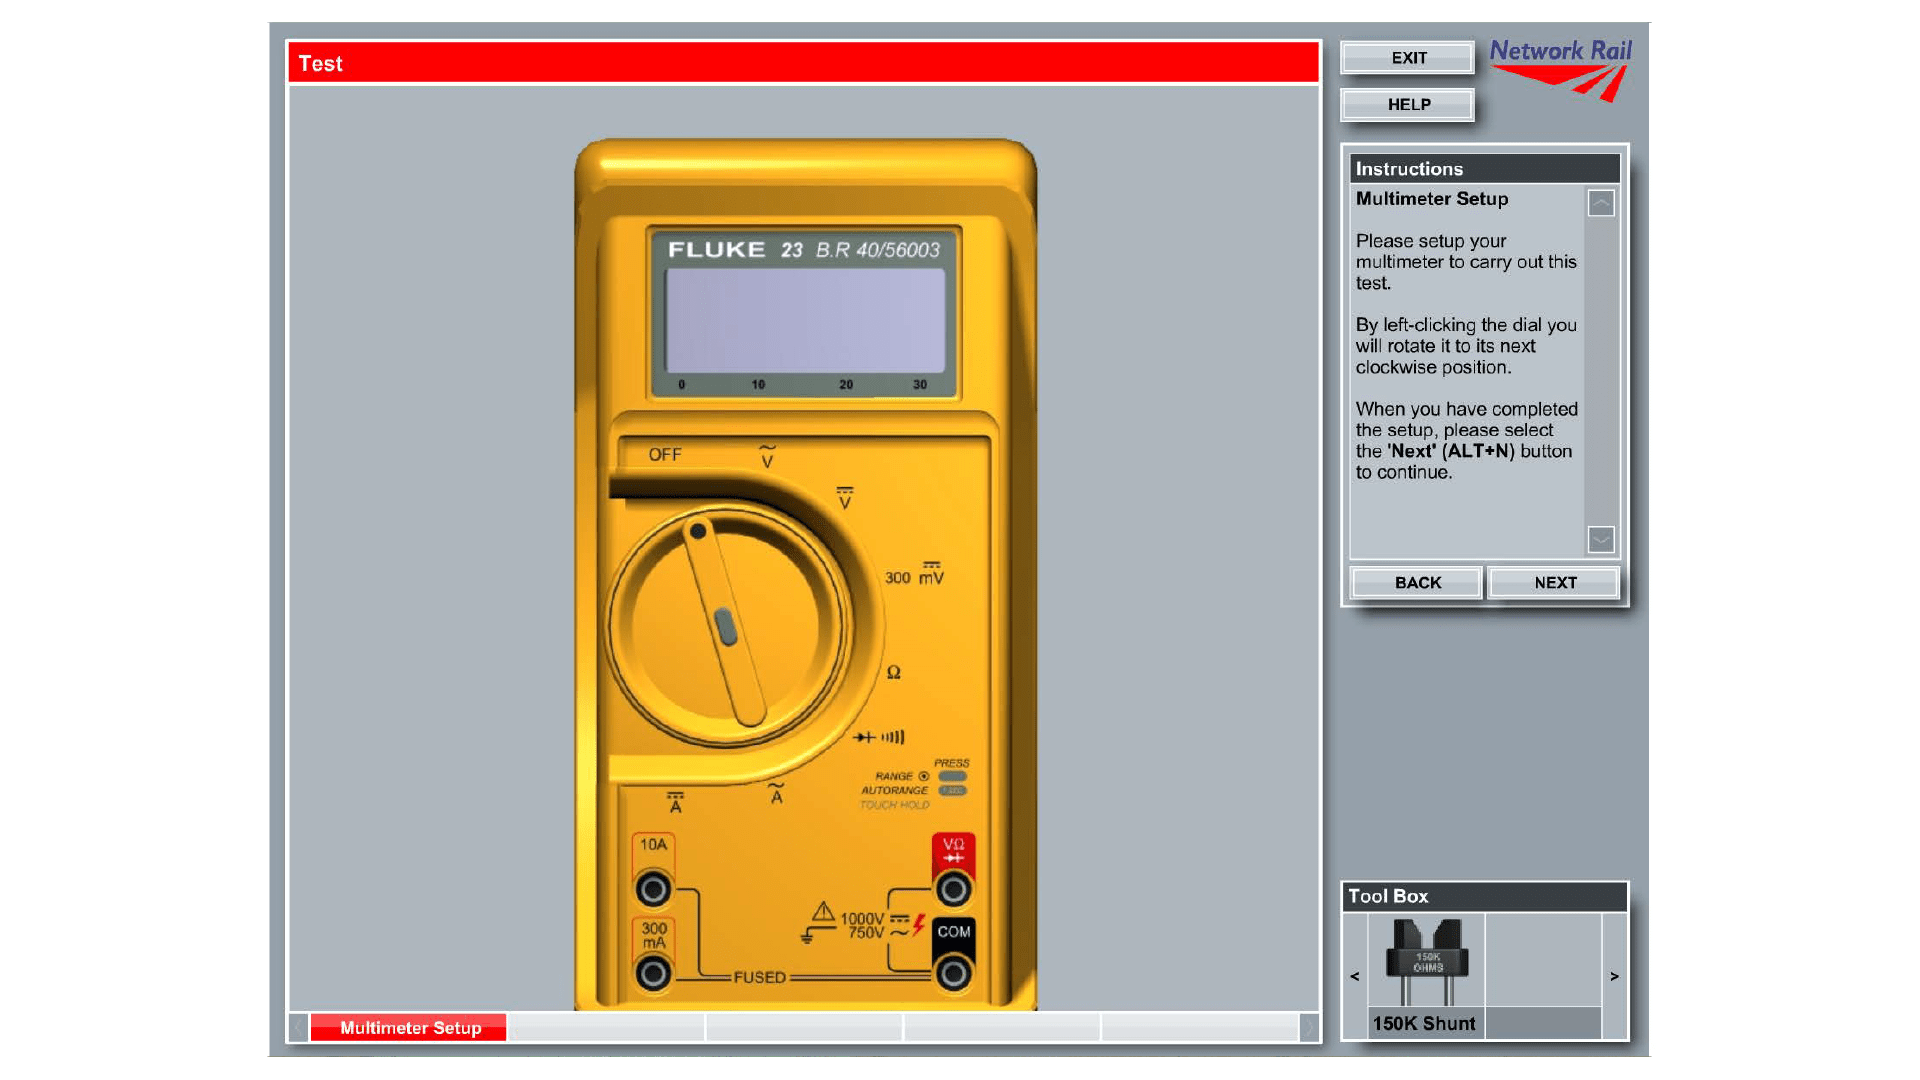Click the AUTORANGE touch hold button
1920x1080 pixels.
coord(952,791)
